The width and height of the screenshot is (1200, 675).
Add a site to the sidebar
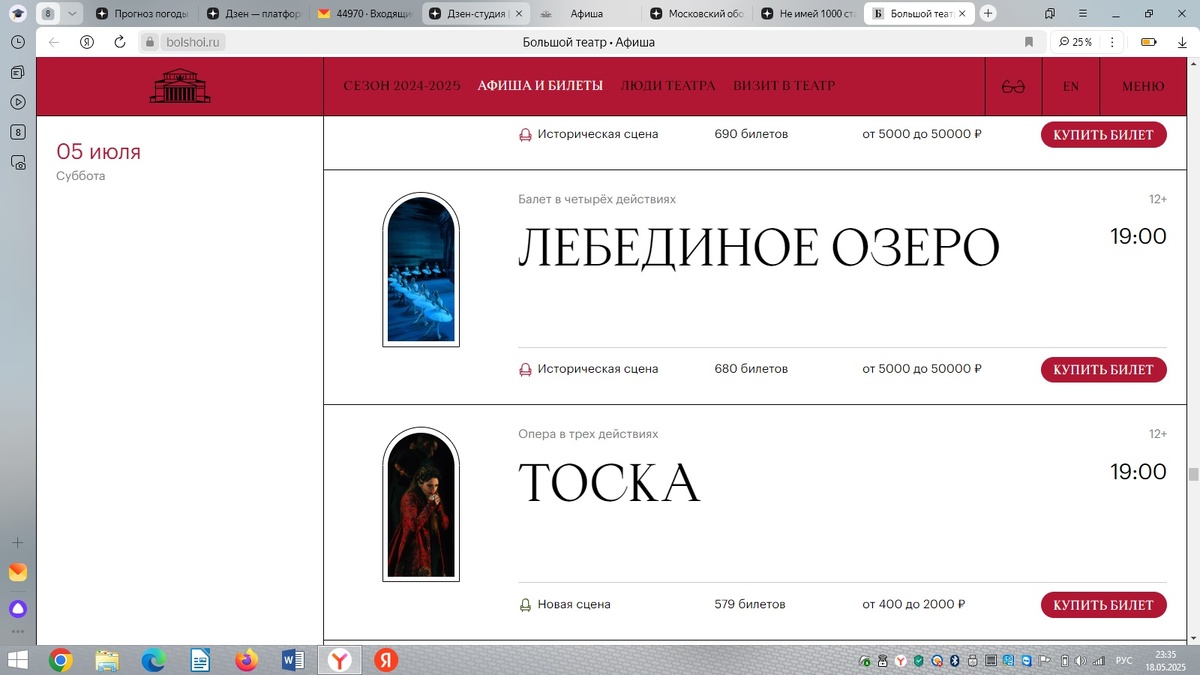(18, 542)
